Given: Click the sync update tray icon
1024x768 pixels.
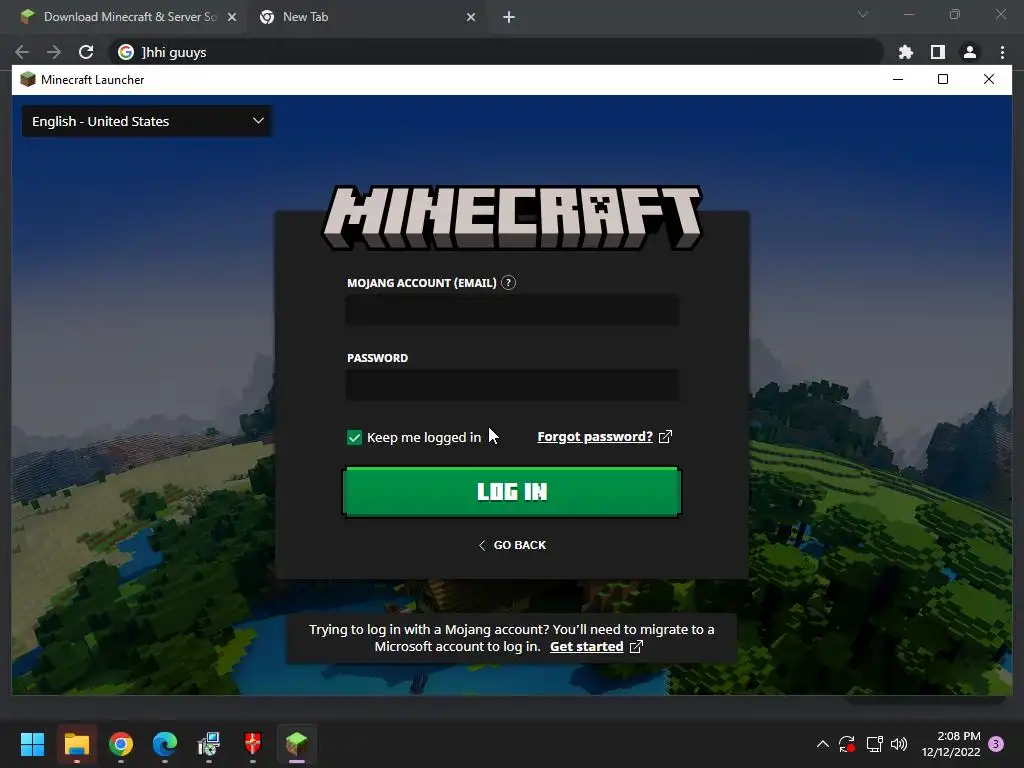Looking at the screenshot, I should (x=847, y=744).
